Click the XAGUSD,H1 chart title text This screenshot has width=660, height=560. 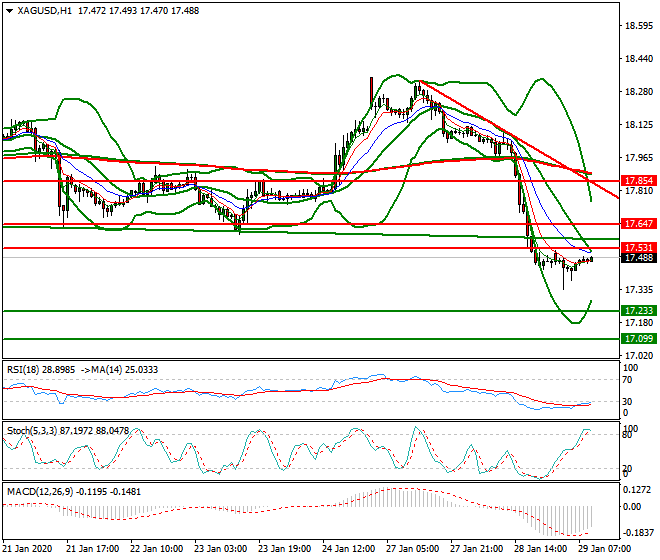point(45,11)
